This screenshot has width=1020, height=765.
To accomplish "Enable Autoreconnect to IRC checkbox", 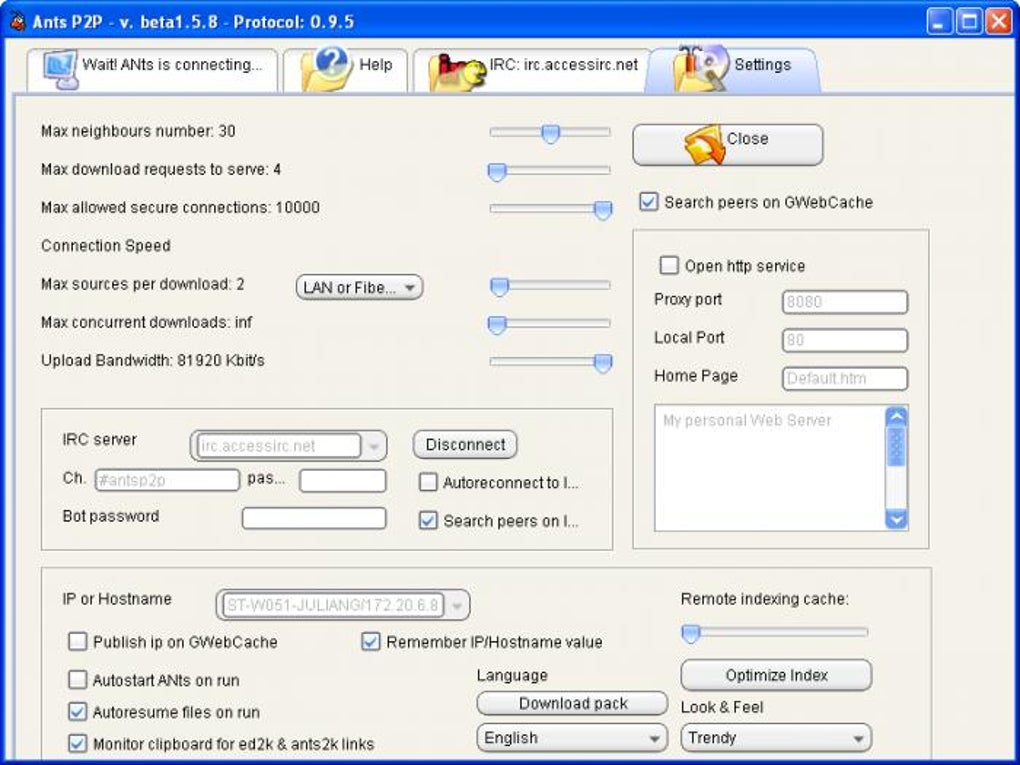I will pos(427,482).
